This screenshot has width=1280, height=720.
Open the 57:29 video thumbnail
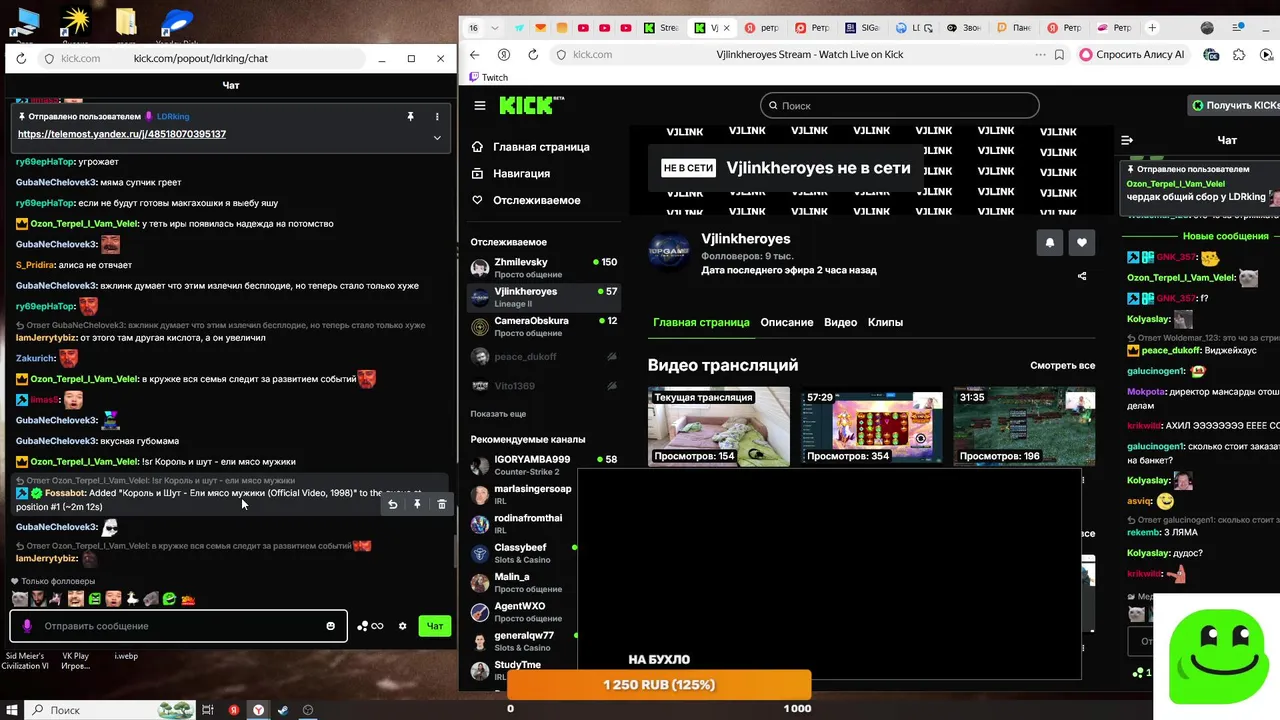tap(872, 426)
